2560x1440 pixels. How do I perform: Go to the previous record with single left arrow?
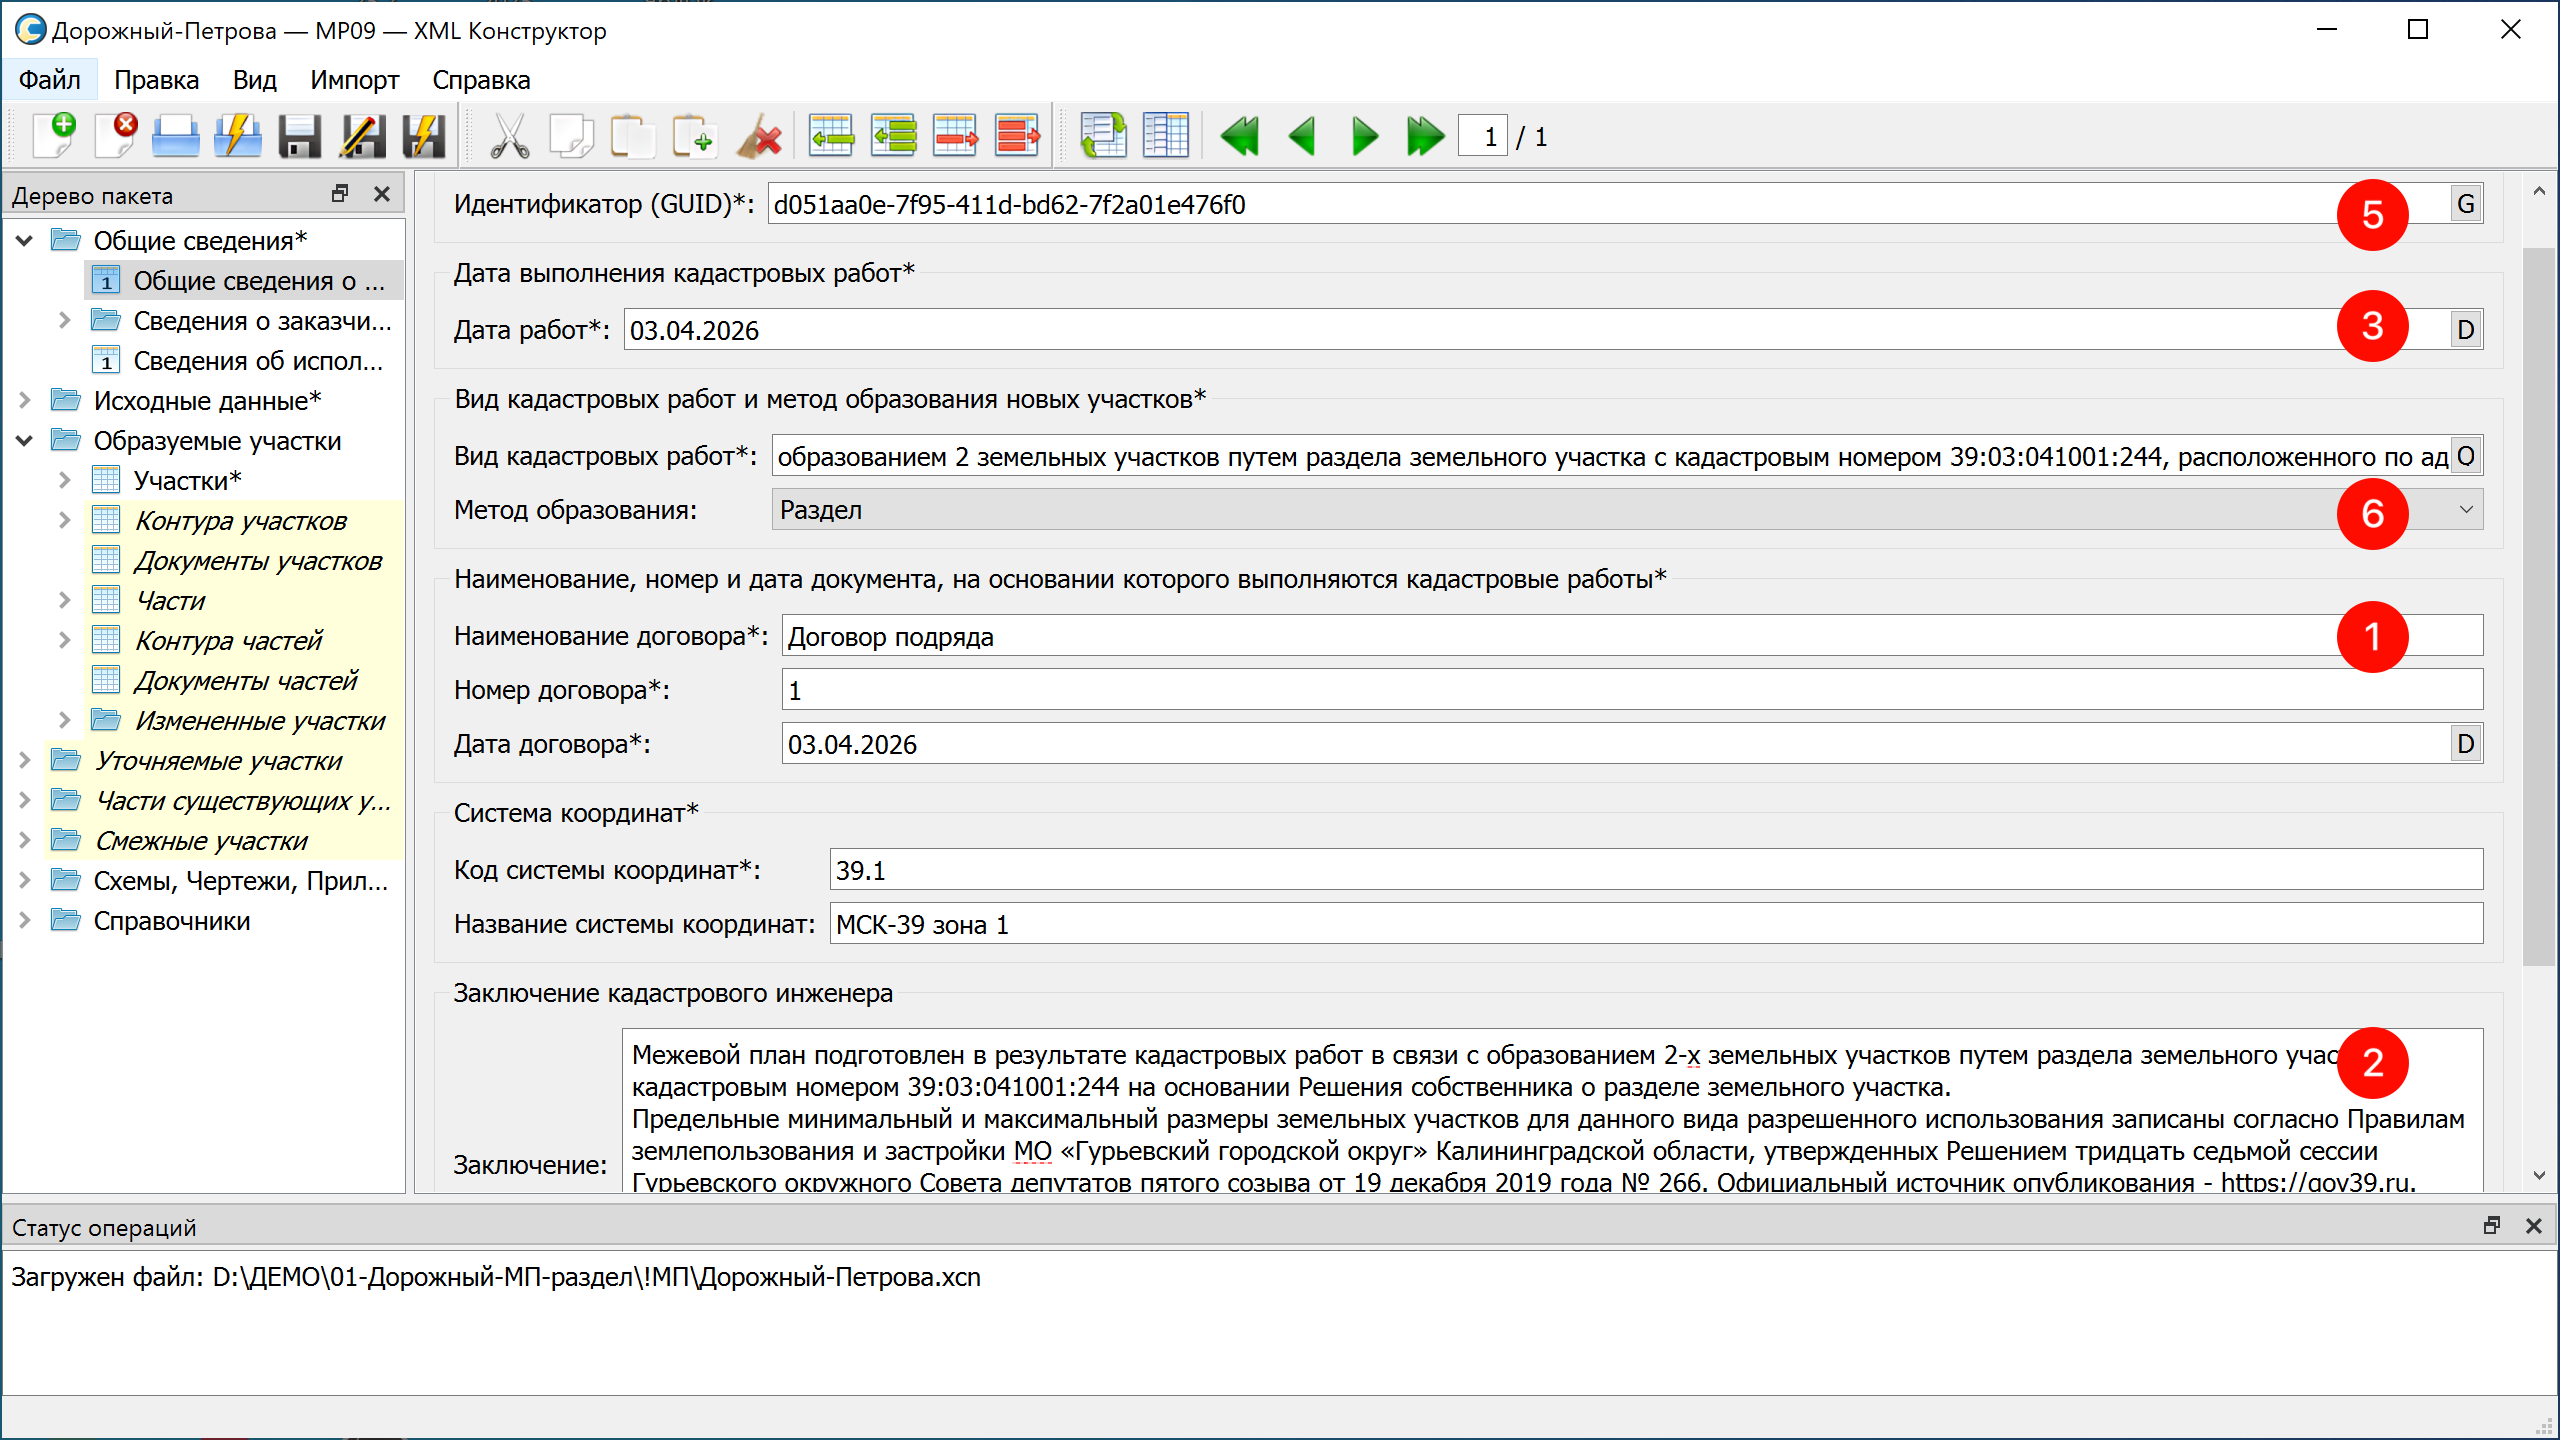[1302, 136]
